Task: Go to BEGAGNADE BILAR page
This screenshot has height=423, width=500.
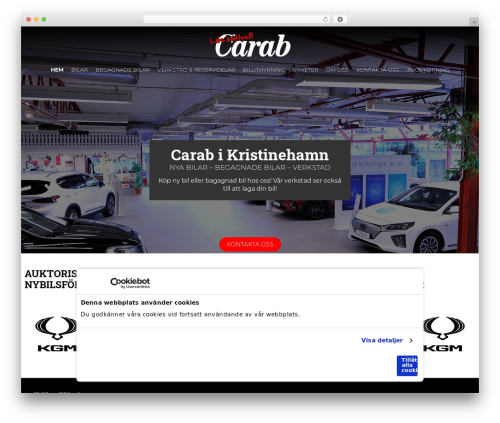Action: point(123,70)
